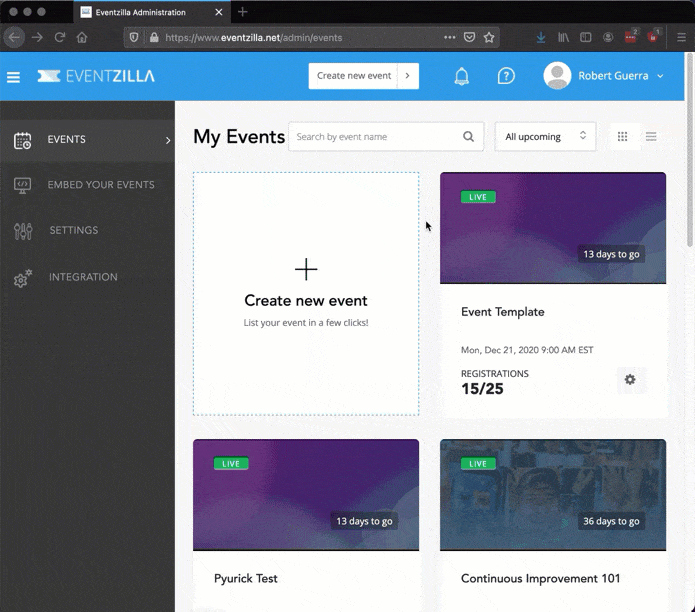Click the 15/25 registrations count
Image resolution: width=695 pixels, height=612 pixels.
(x=482, y=389)
